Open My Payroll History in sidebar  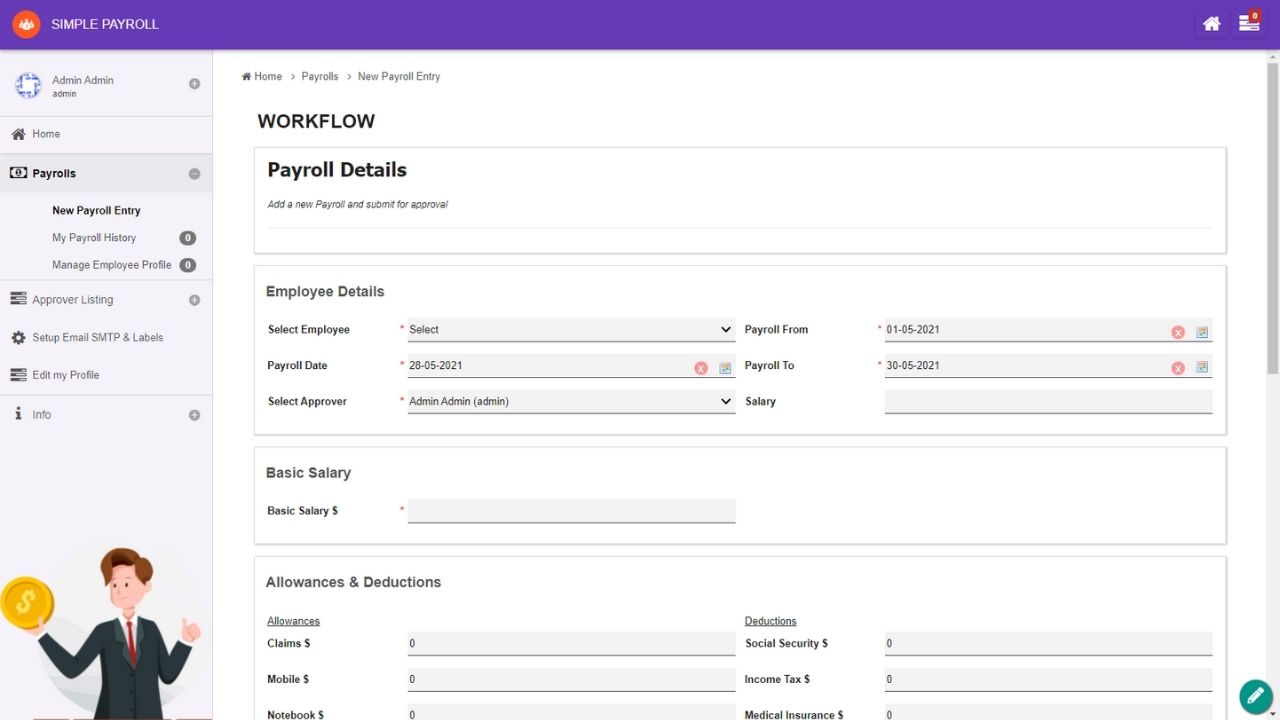94,238
